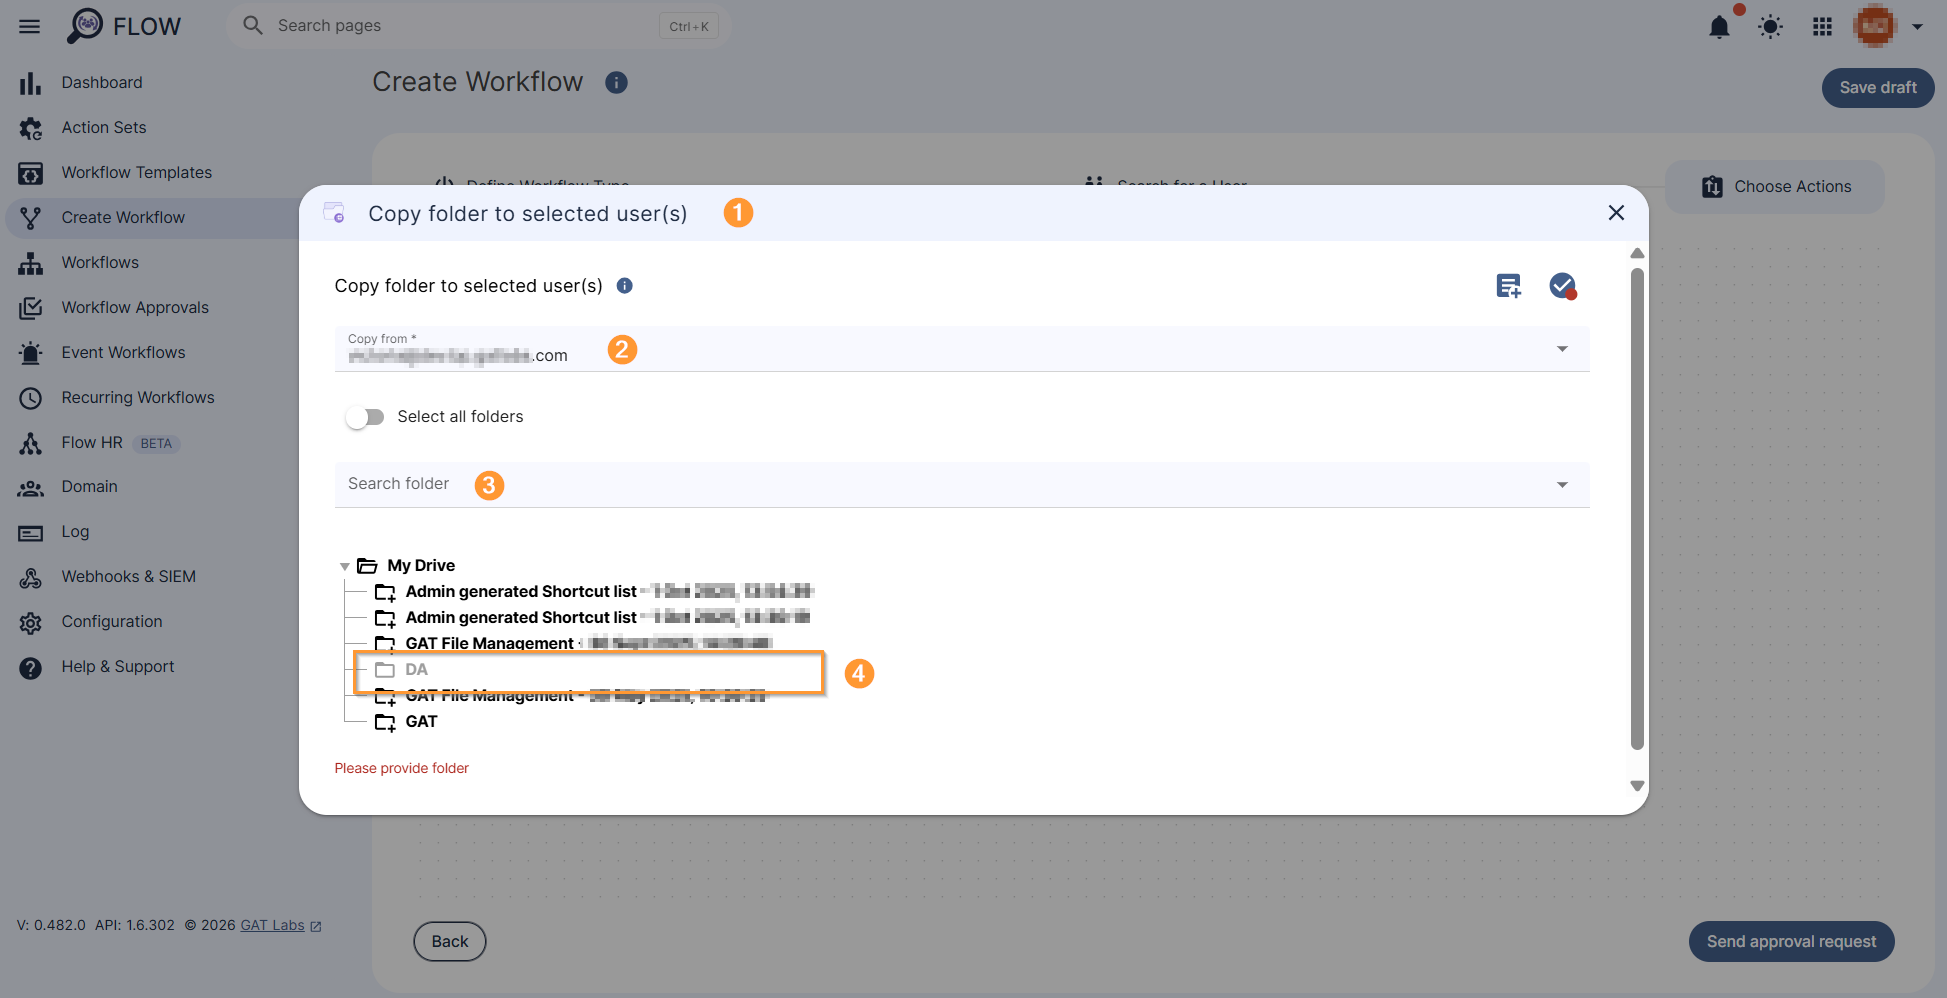Screen dimensions: 1947x998
Task: Open the apps grid launcher
Action: pyautogui.click(x=1822, y=27)
